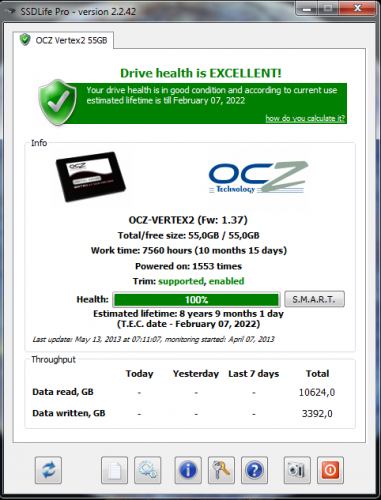
Task: Click the 'Last update: May 13, 2013' line
Action: 153,339
